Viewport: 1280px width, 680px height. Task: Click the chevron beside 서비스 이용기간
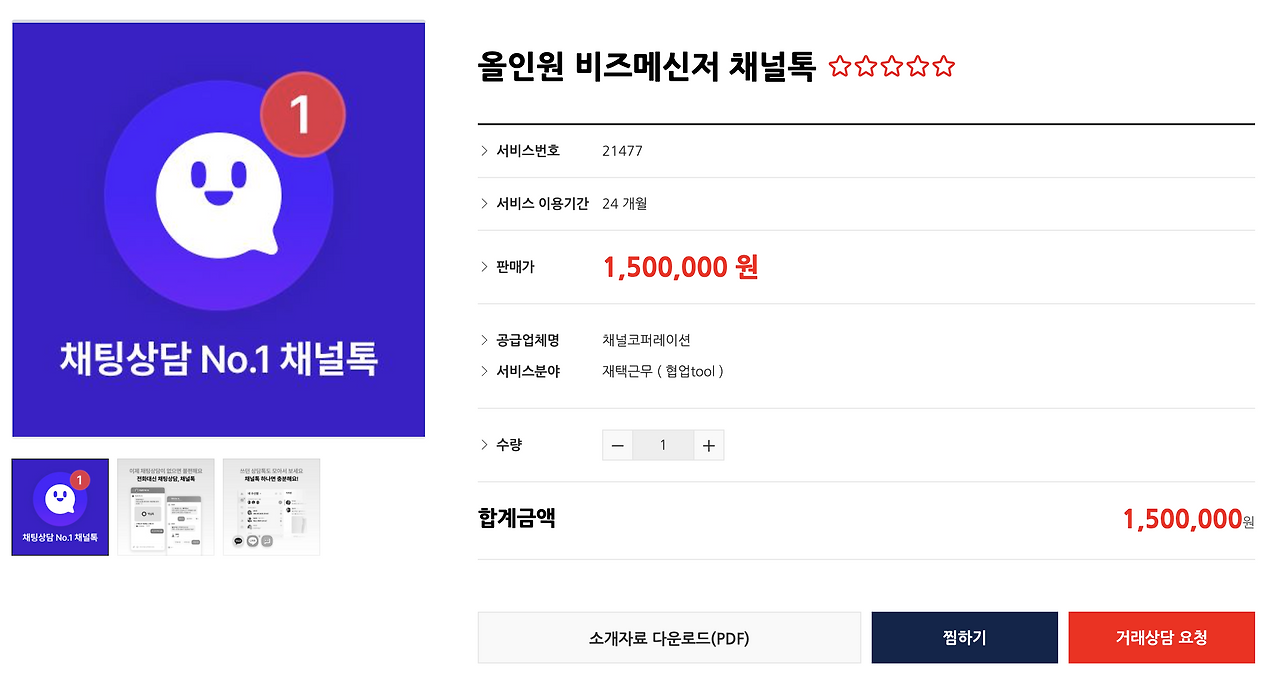click(485, 204)
